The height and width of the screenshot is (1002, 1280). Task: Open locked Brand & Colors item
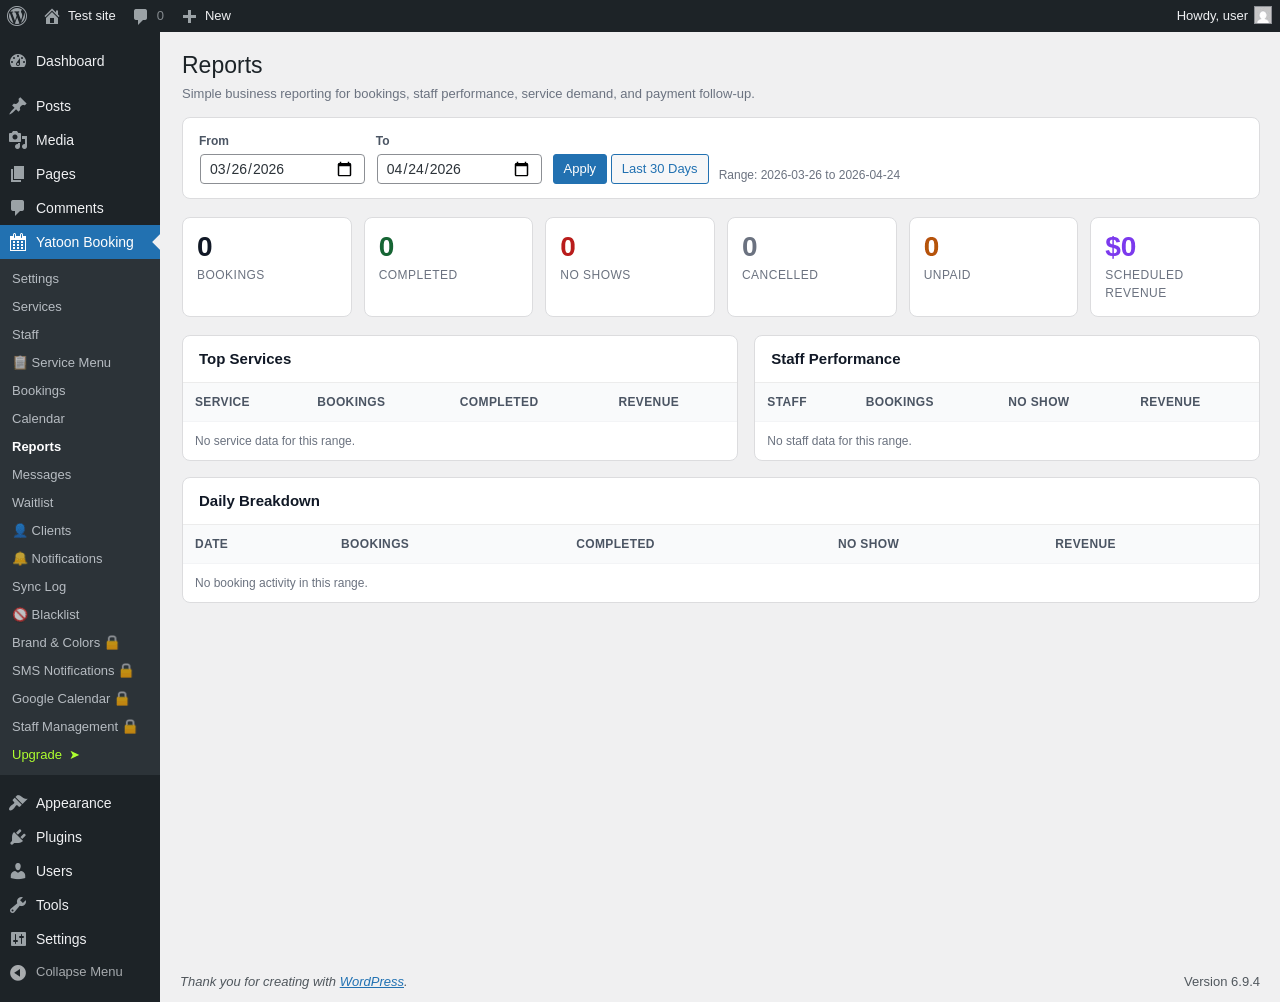point(66,642)
